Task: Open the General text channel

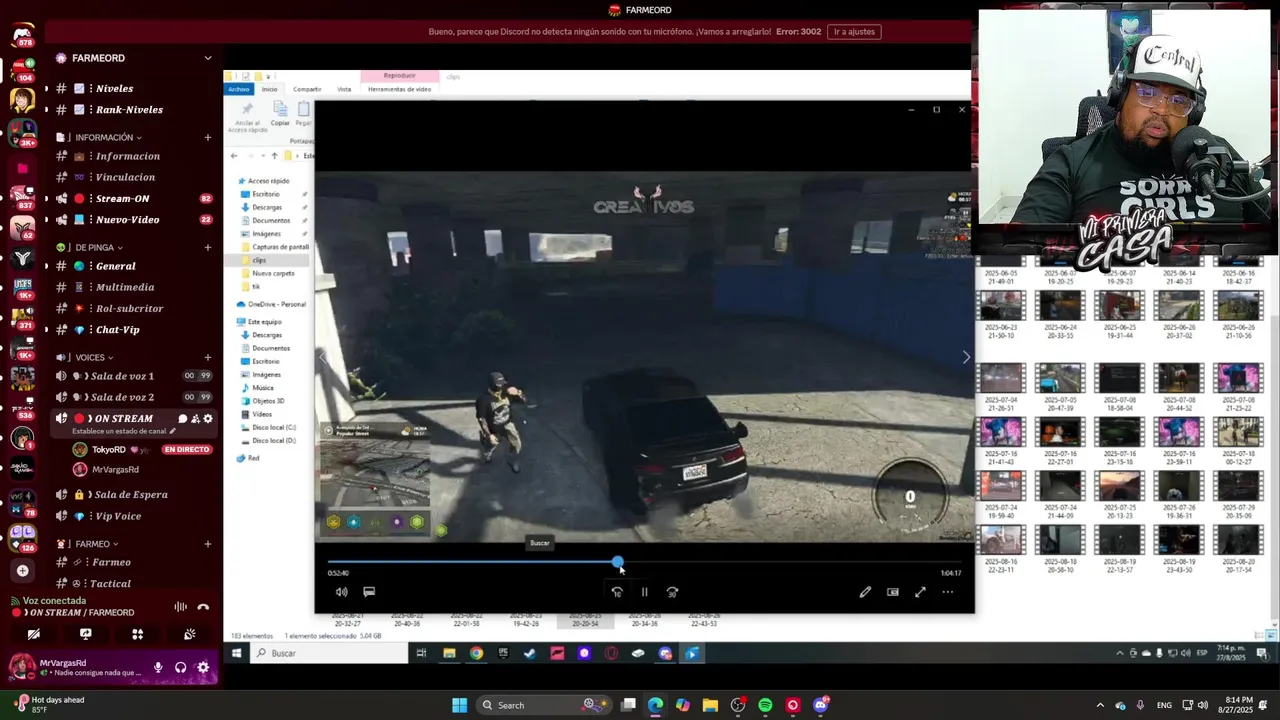Action: [x=134, y=266]
